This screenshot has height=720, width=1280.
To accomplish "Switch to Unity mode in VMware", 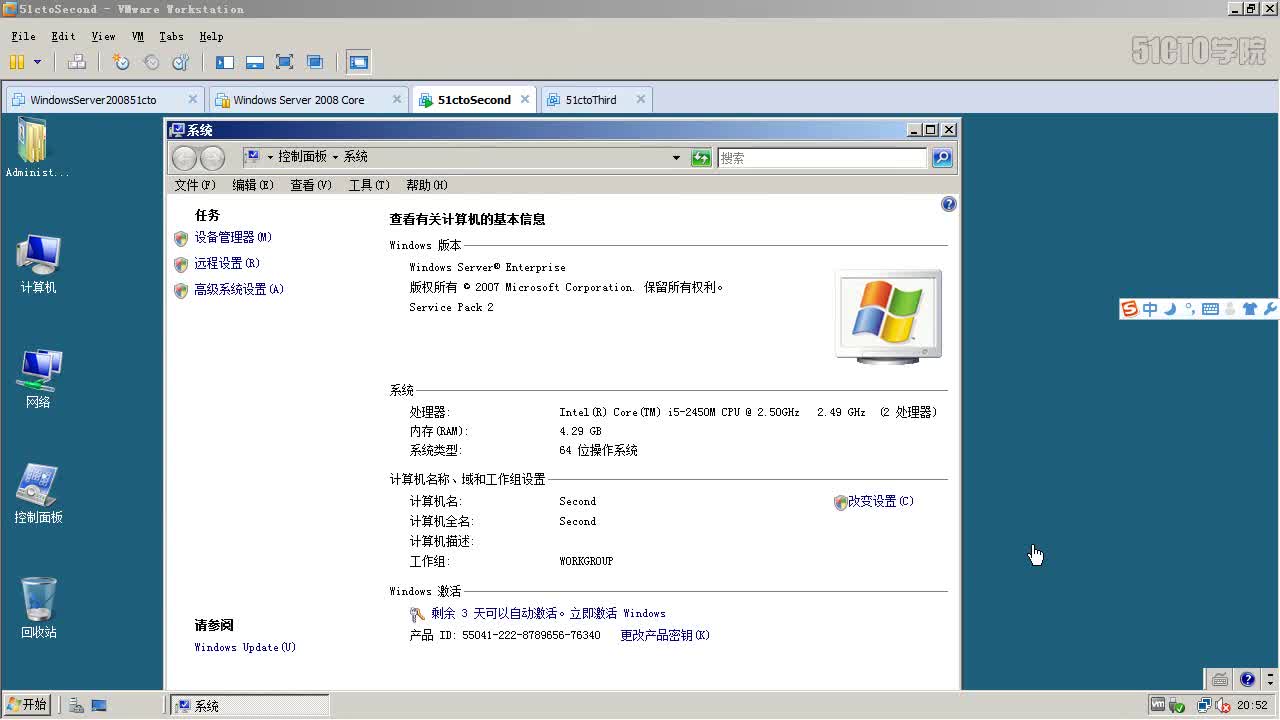I will click(x=315, y=62).
